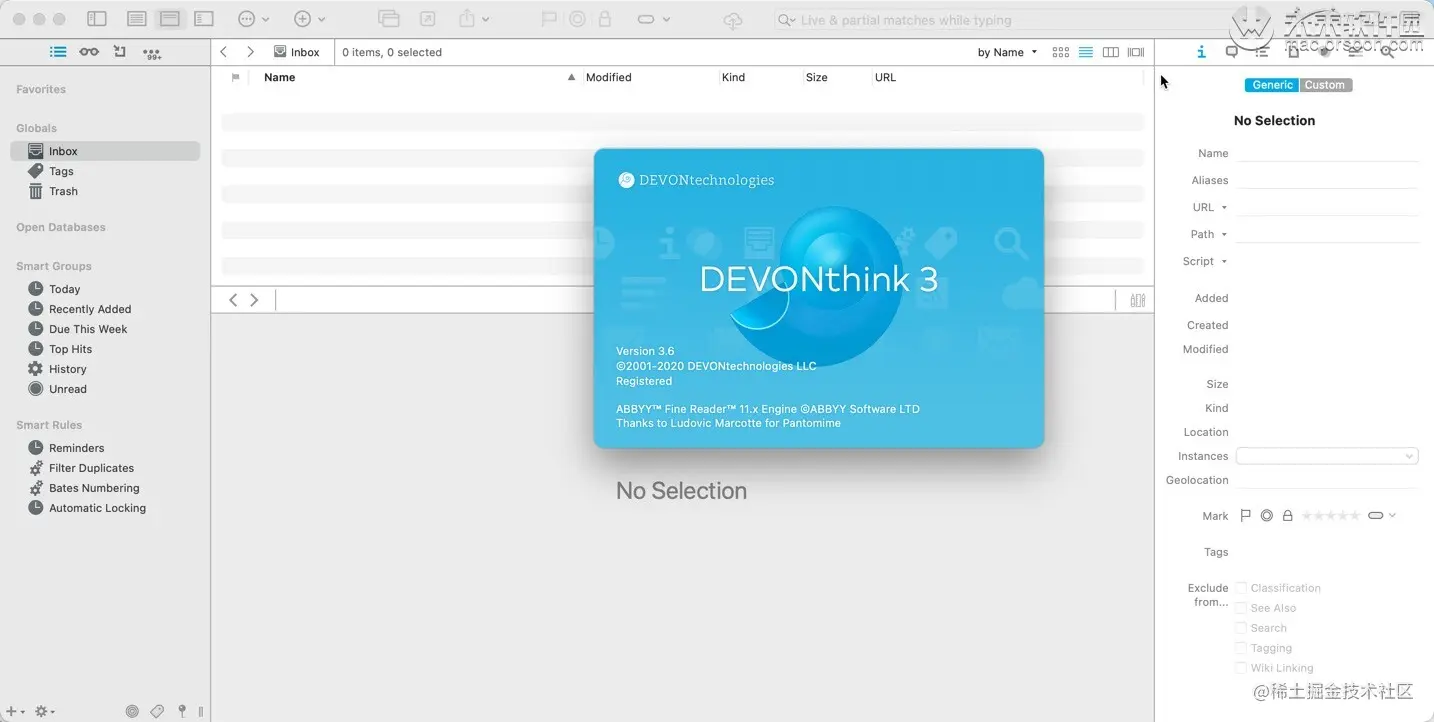Open the Info inspector tab

coord(1201,52)
